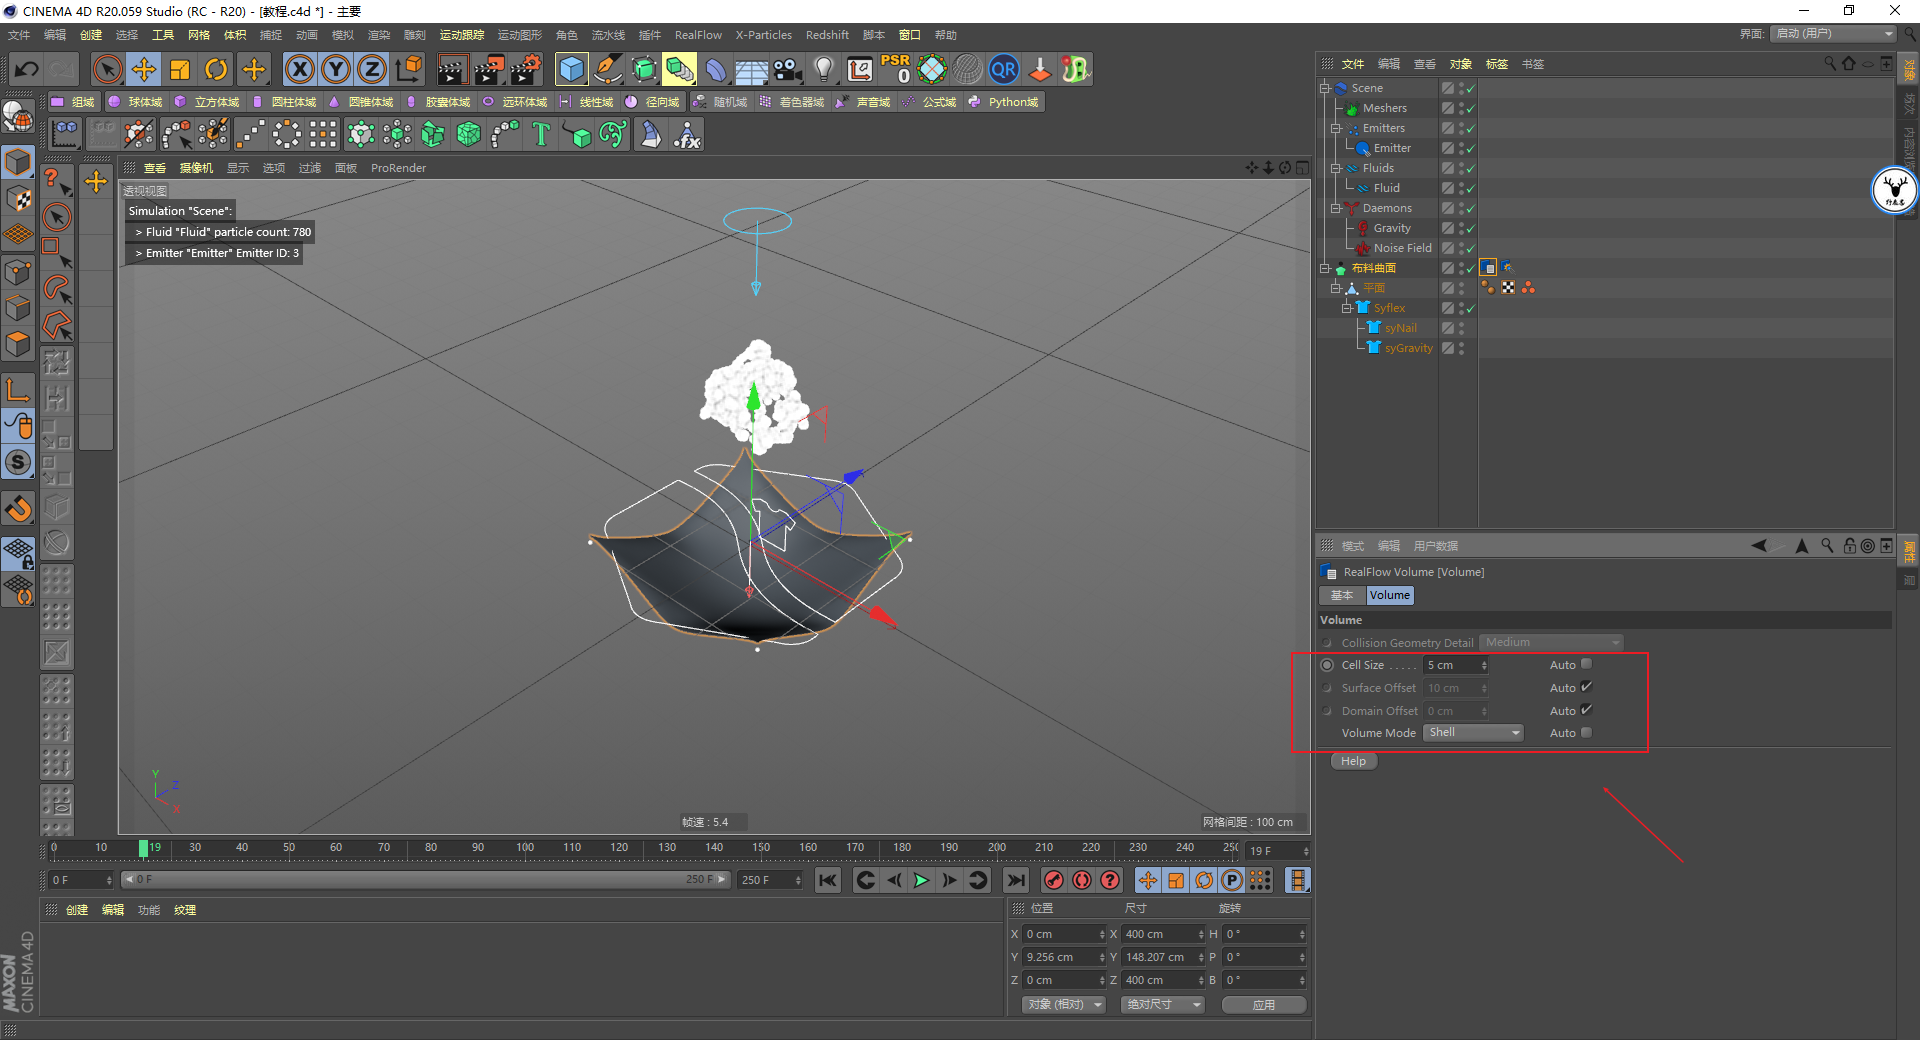Open the RealFlow menu
The width and height of the screenshot is (1920, 1040).
(697, 35)
